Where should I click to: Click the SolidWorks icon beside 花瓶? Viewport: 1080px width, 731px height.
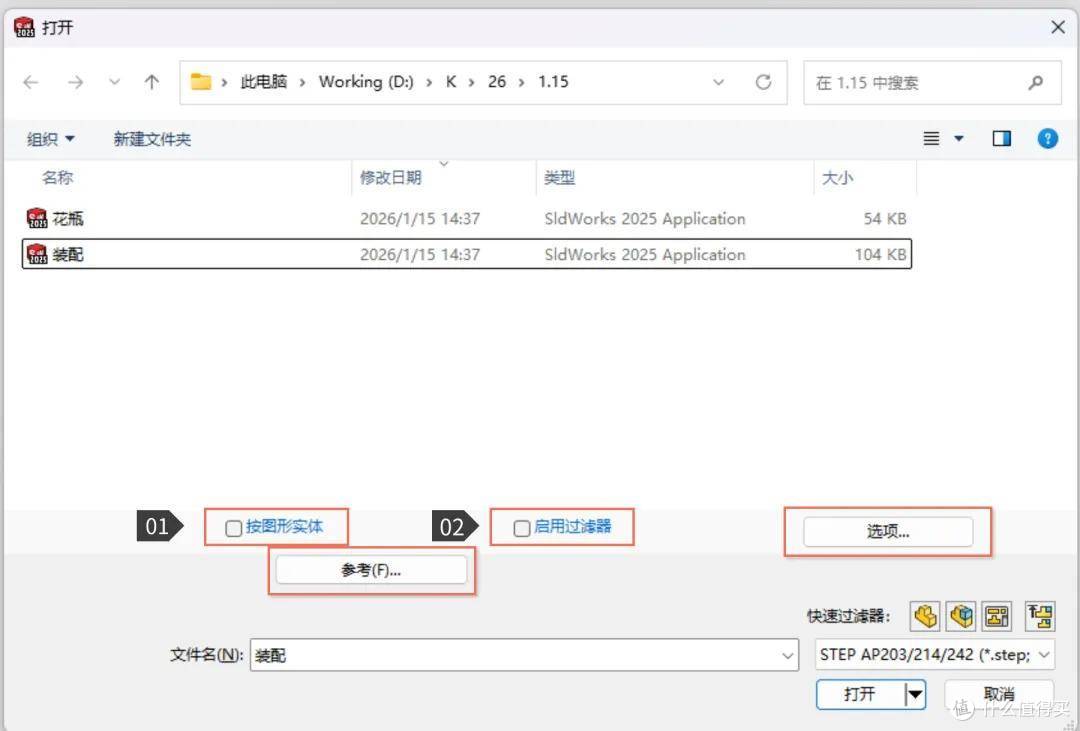click(x=37, y=218)
